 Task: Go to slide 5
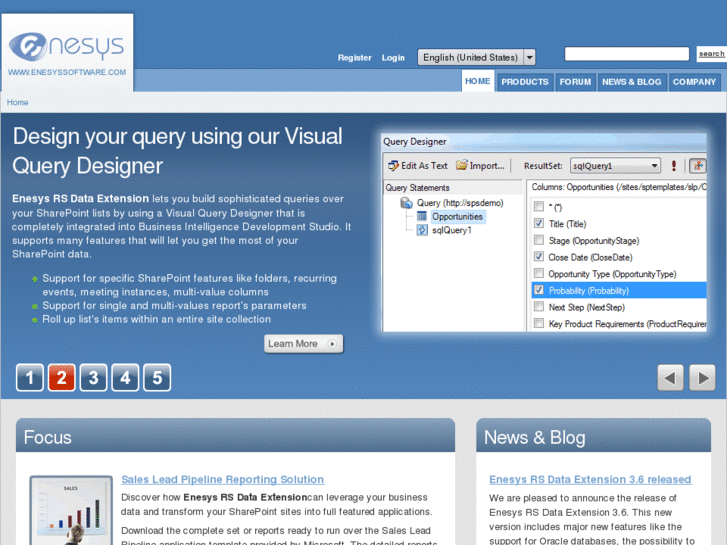coord(157,378)
